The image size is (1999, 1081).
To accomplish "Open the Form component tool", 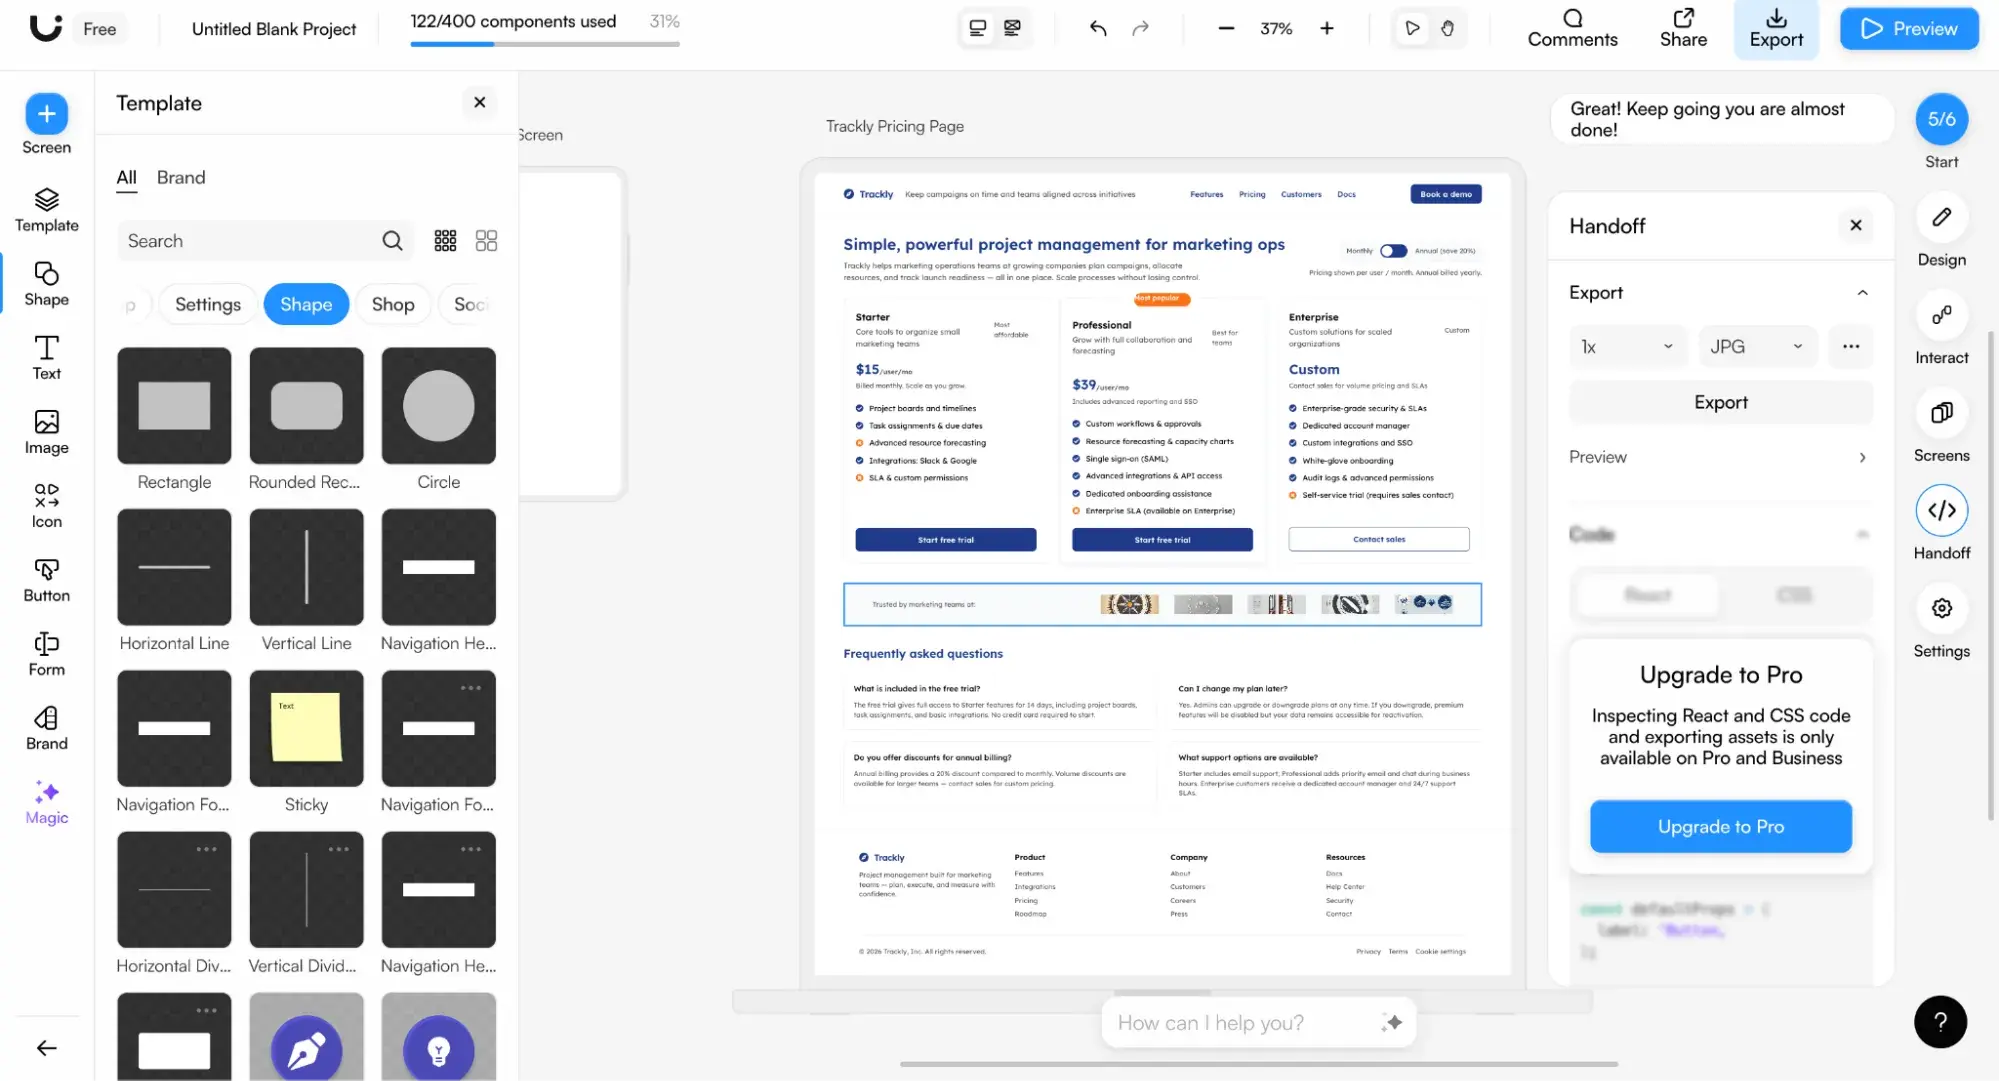I will point(46,654).
